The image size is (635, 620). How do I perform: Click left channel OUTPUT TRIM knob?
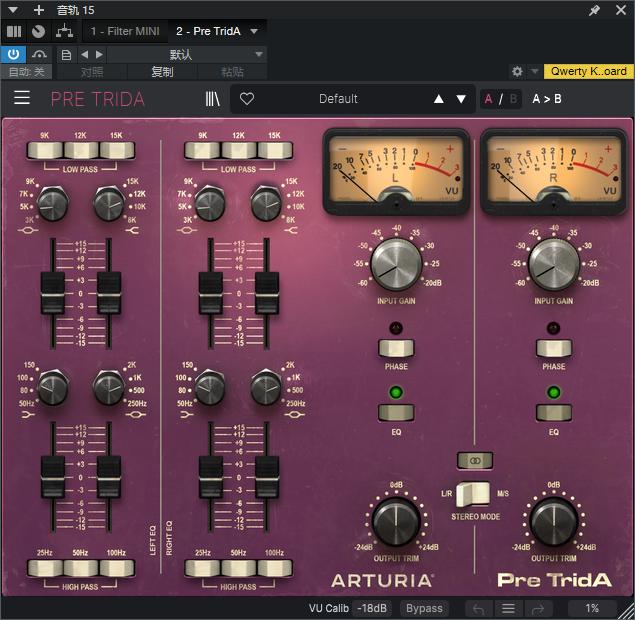pos(396,522)
